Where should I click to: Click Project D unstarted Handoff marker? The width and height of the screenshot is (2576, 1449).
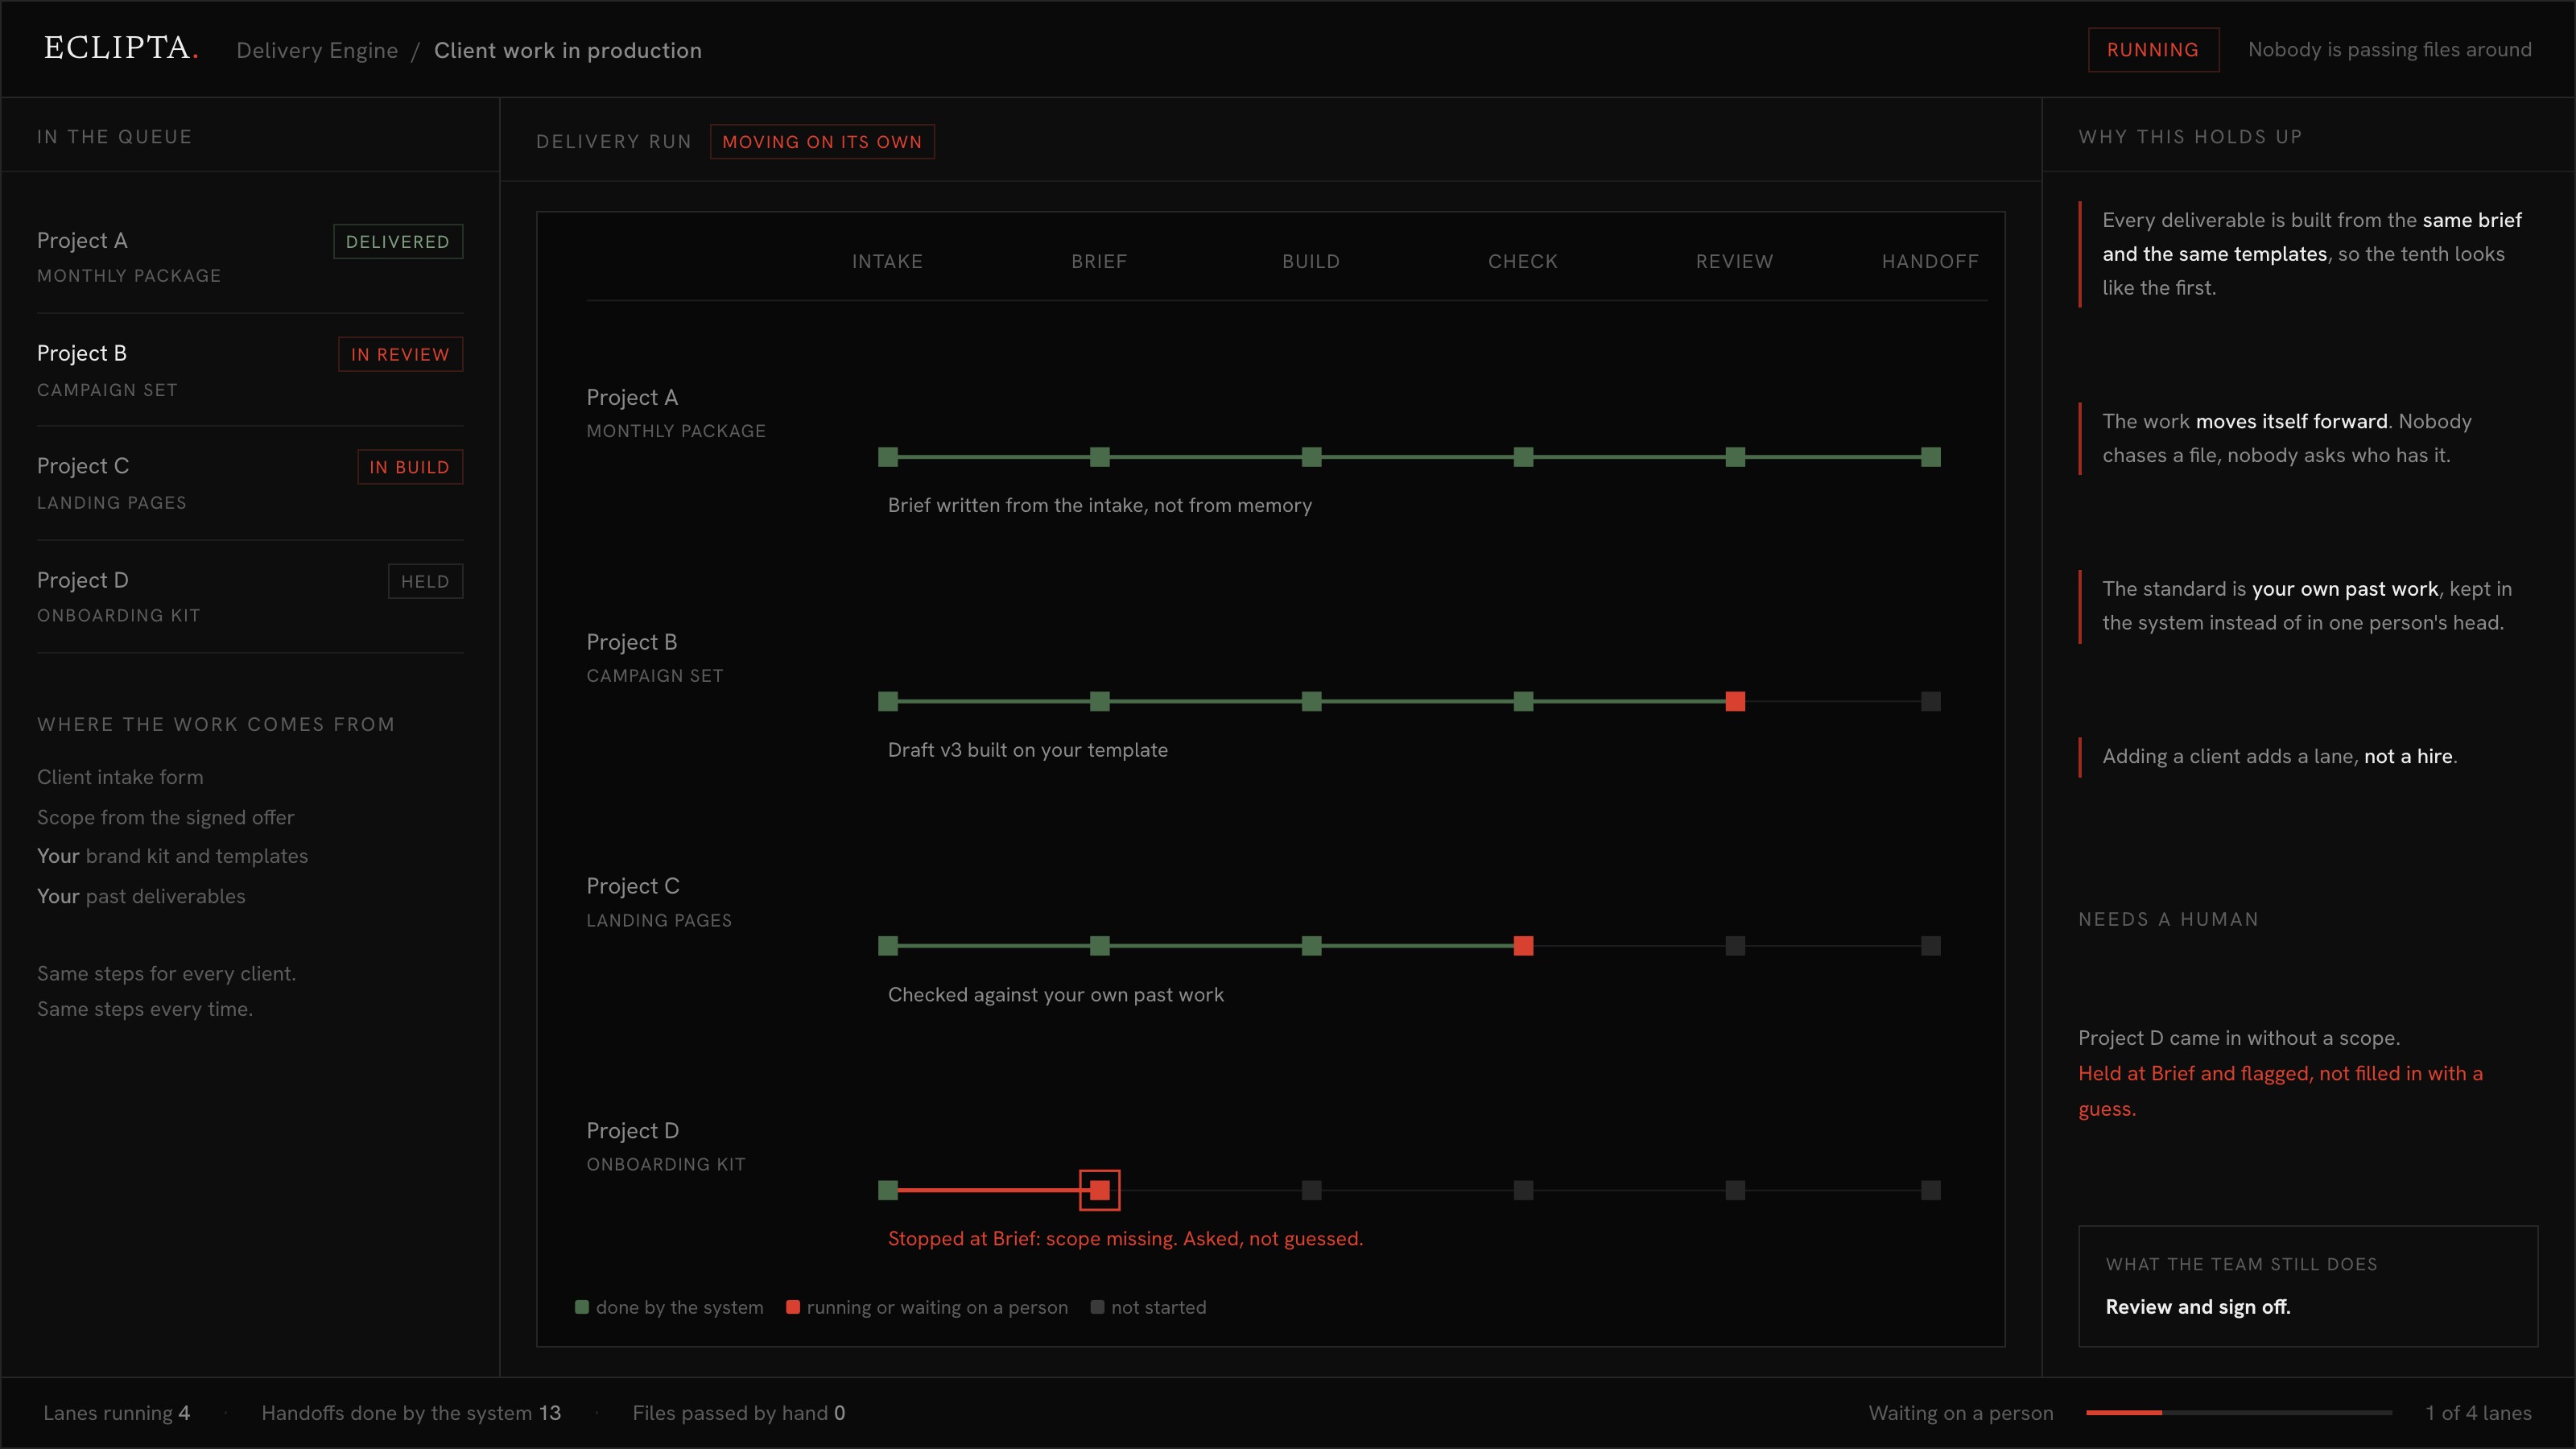coord(1931,1190)
